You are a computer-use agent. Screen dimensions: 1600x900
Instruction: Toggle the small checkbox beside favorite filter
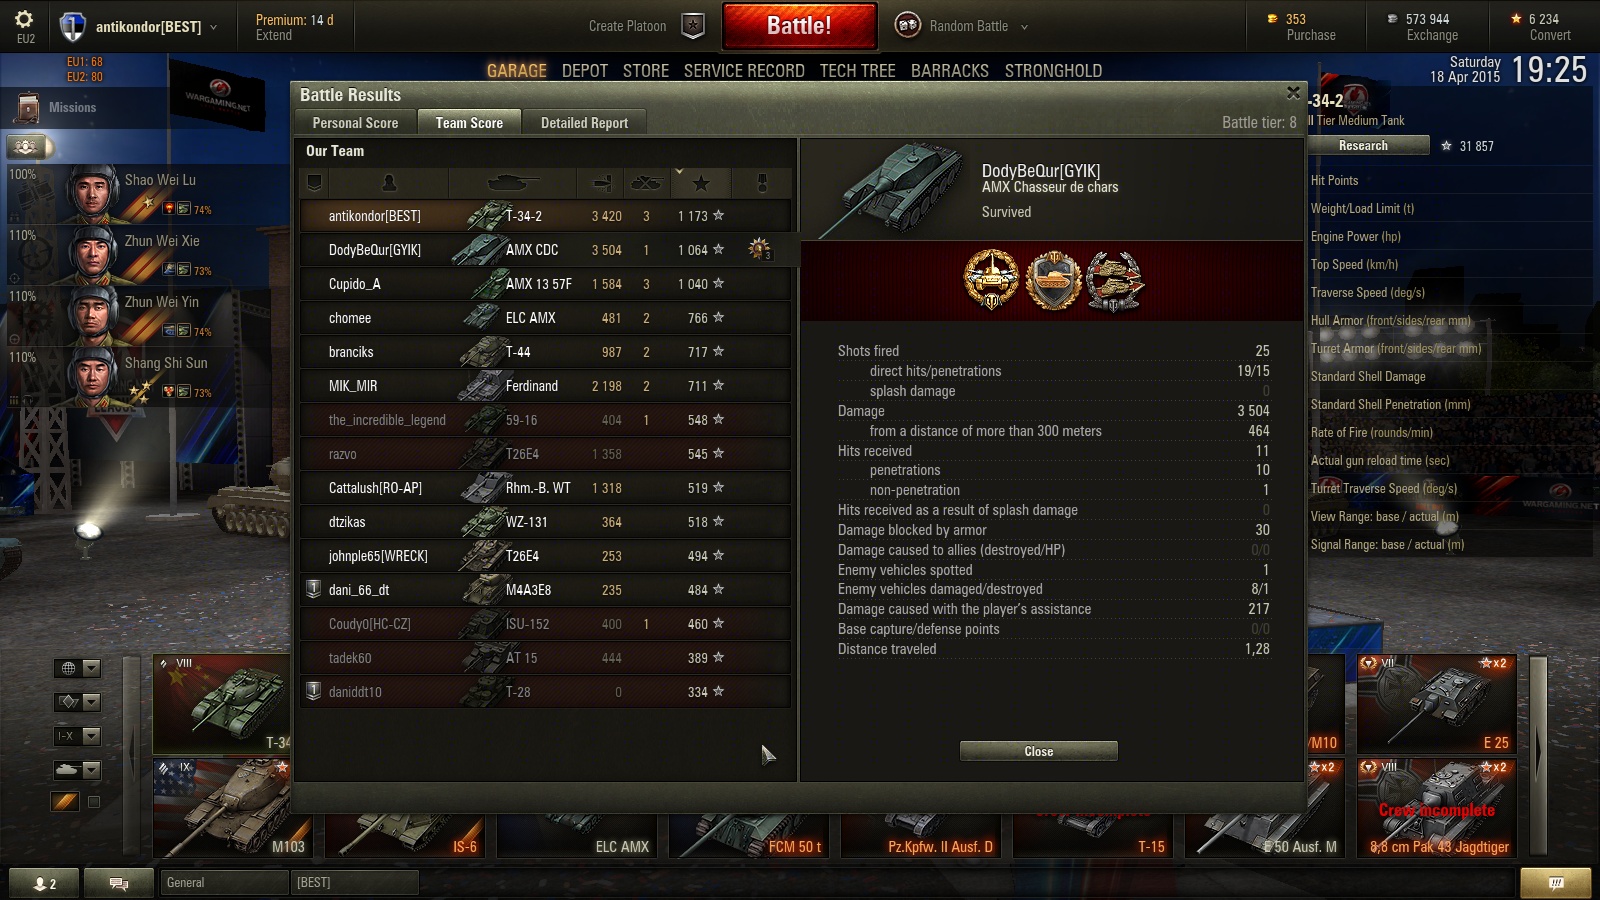click(x=94, y=801)
